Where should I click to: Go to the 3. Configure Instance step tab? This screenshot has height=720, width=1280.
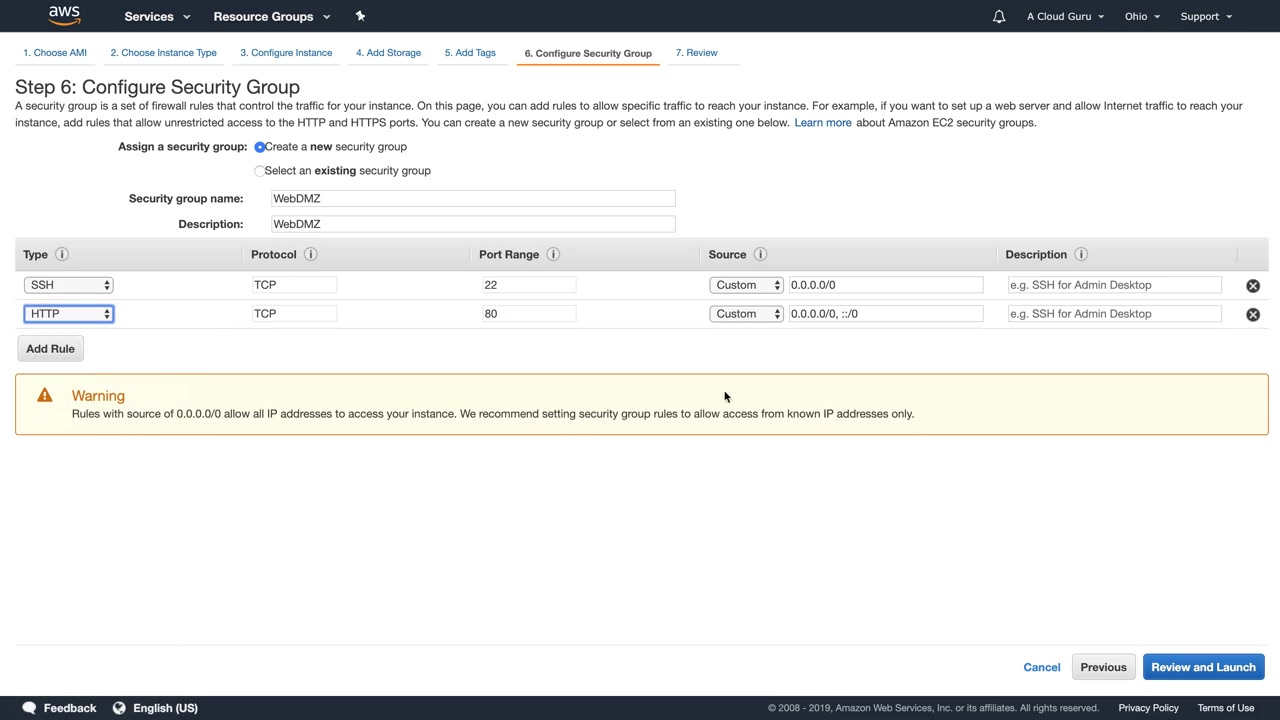(x=286, y=53)
